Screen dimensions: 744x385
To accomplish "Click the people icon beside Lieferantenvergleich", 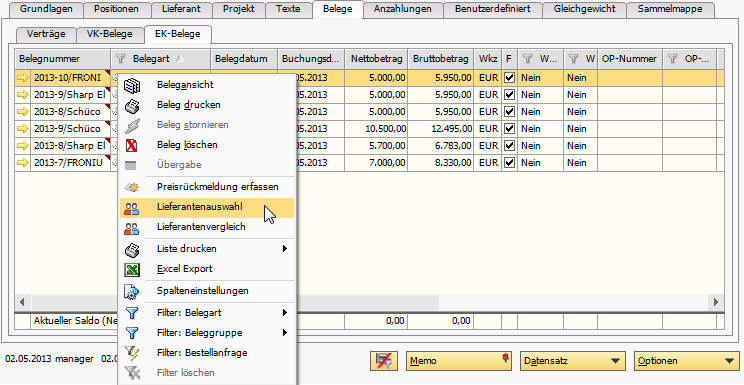I will click(131, 228).
